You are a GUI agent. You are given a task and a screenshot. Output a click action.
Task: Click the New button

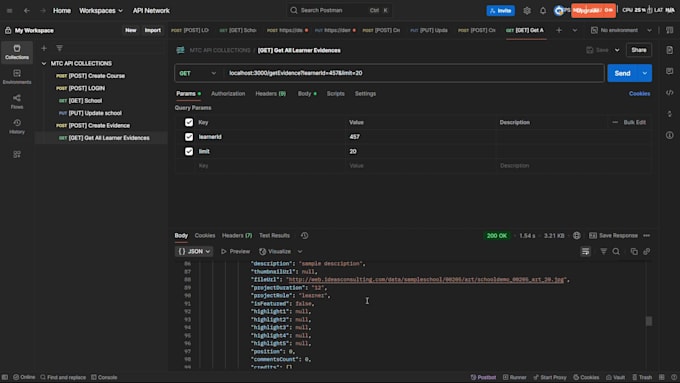(131, 30)
